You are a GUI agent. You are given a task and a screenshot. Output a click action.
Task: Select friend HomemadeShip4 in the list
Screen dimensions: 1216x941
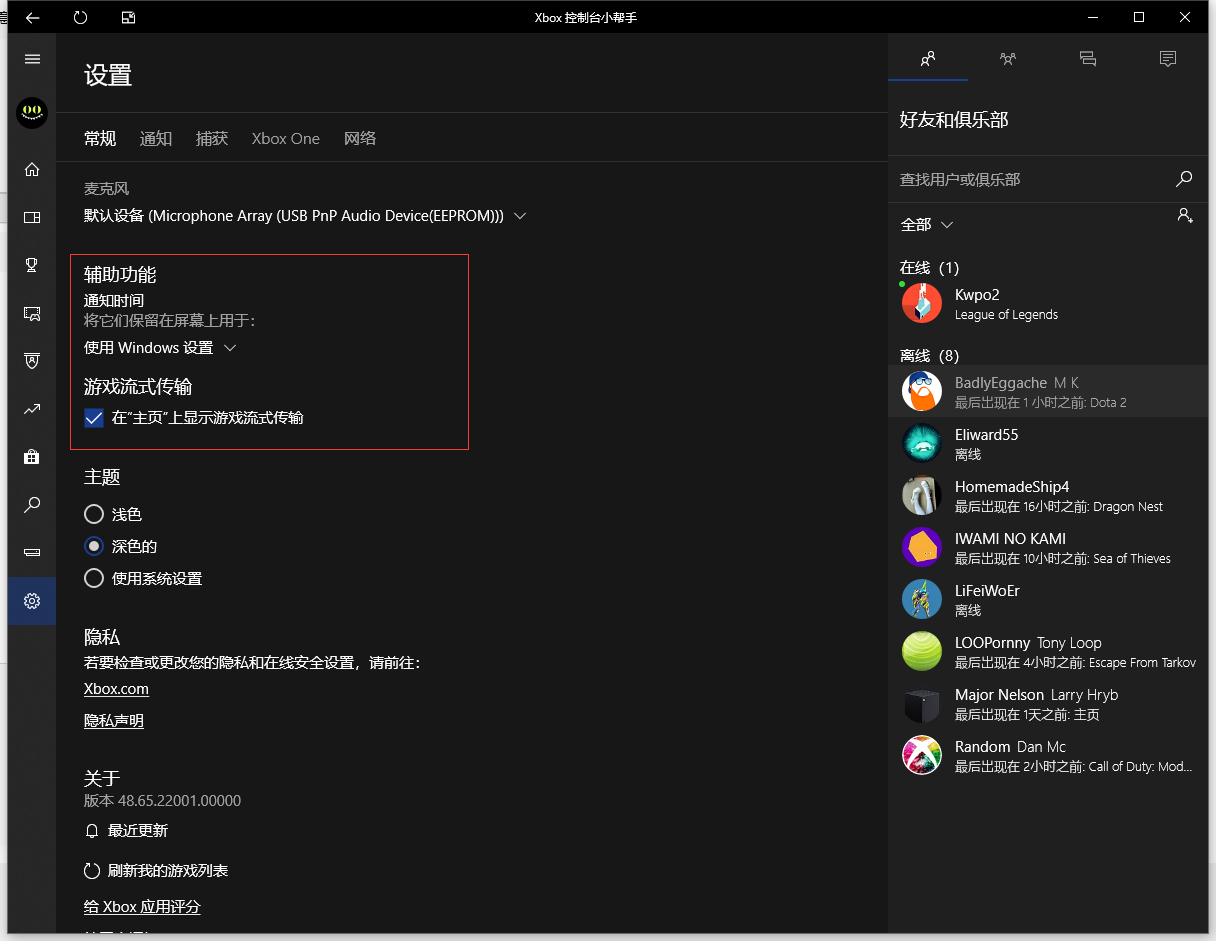pyautogui.click(x=1048, y=495)
